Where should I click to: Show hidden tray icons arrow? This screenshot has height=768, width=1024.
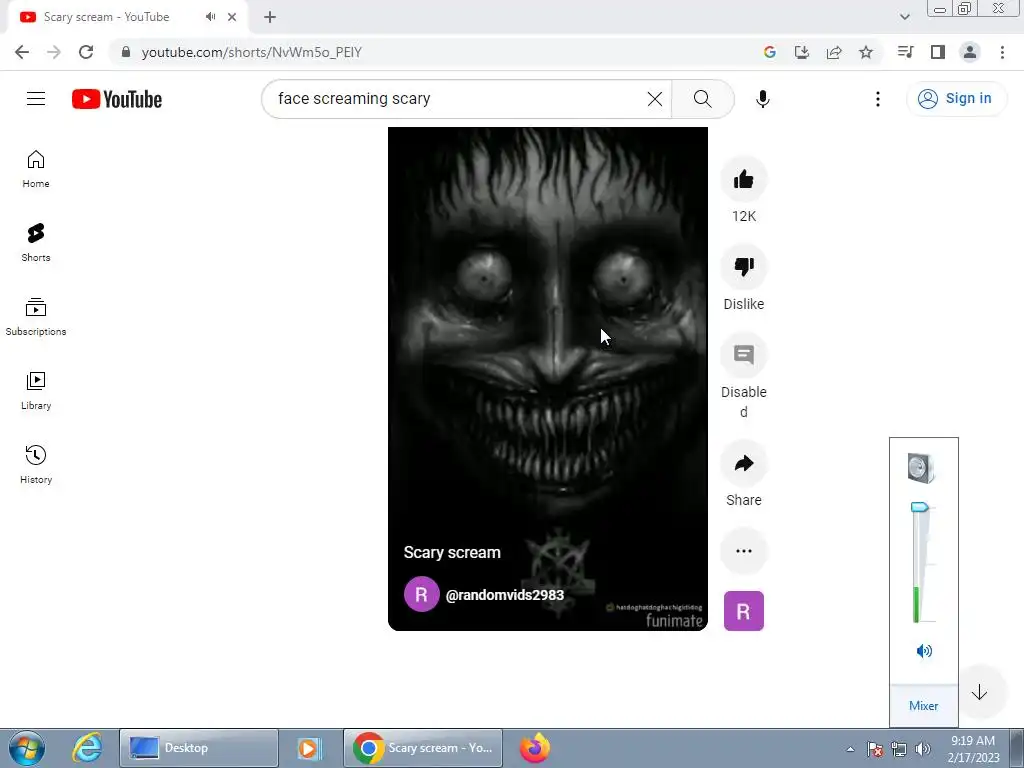tap(850, 750)
